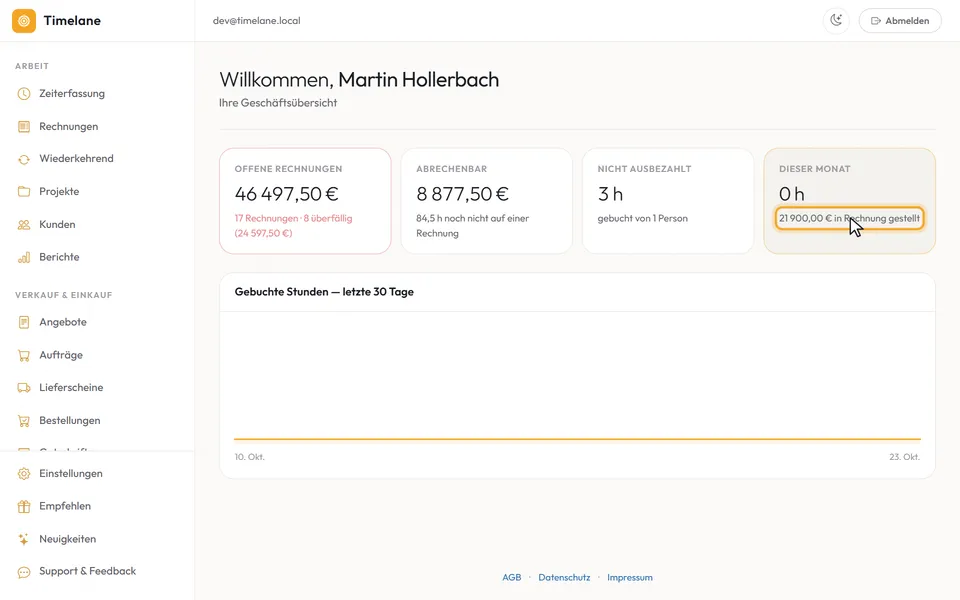This screenshot has width=960, height=600.
Task: Click the Kunden people icon
Action: coord(24,225)
